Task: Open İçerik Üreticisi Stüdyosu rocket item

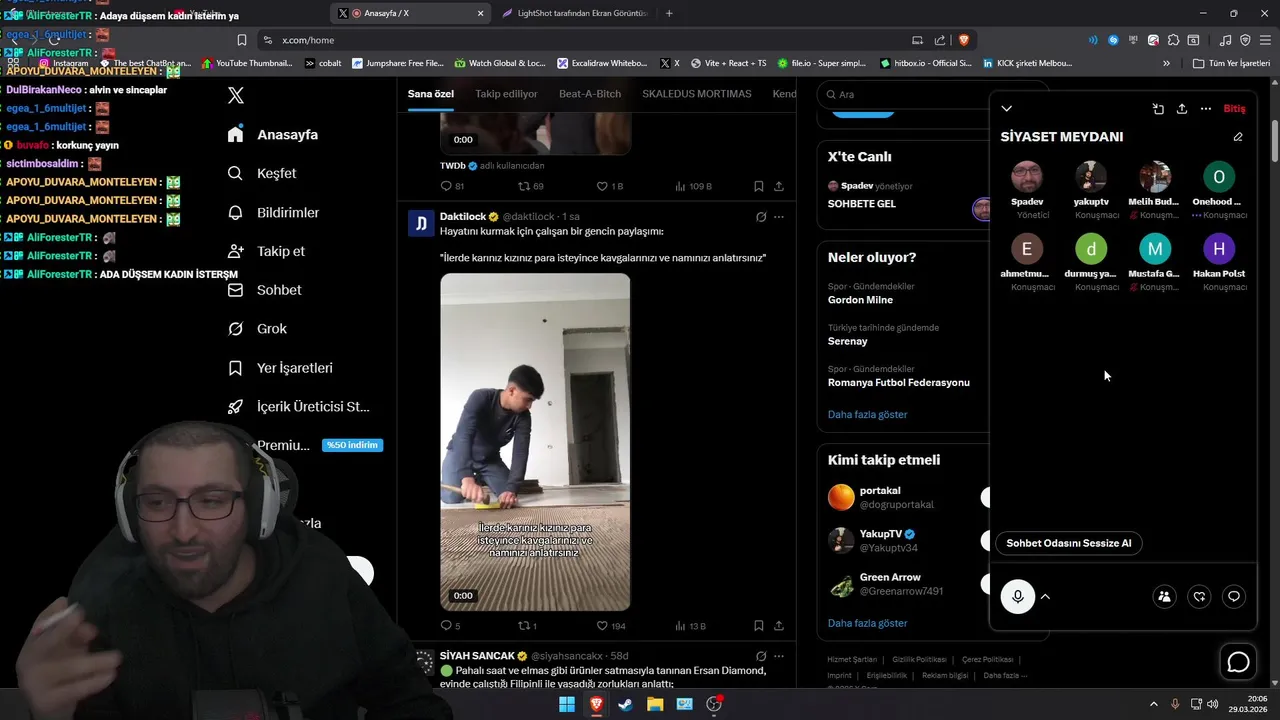Action: (299, 407)
